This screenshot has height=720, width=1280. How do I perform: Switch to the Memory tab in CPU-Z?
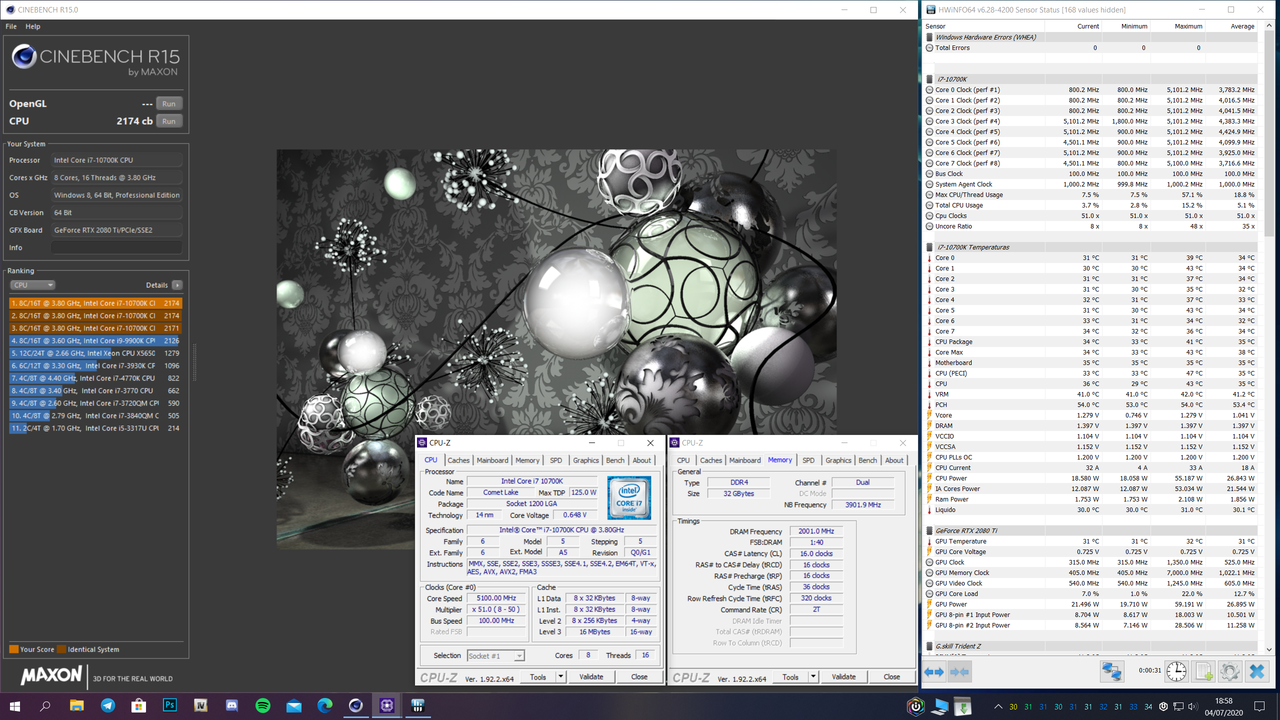pos(527,460)
